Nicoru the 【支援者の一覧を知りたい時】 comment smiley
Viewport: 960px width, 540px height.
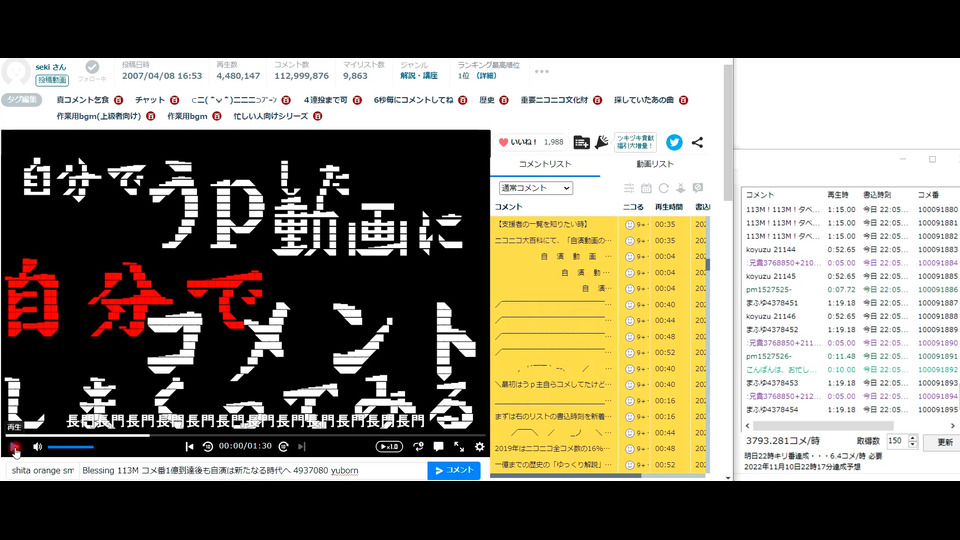[629, 225]
